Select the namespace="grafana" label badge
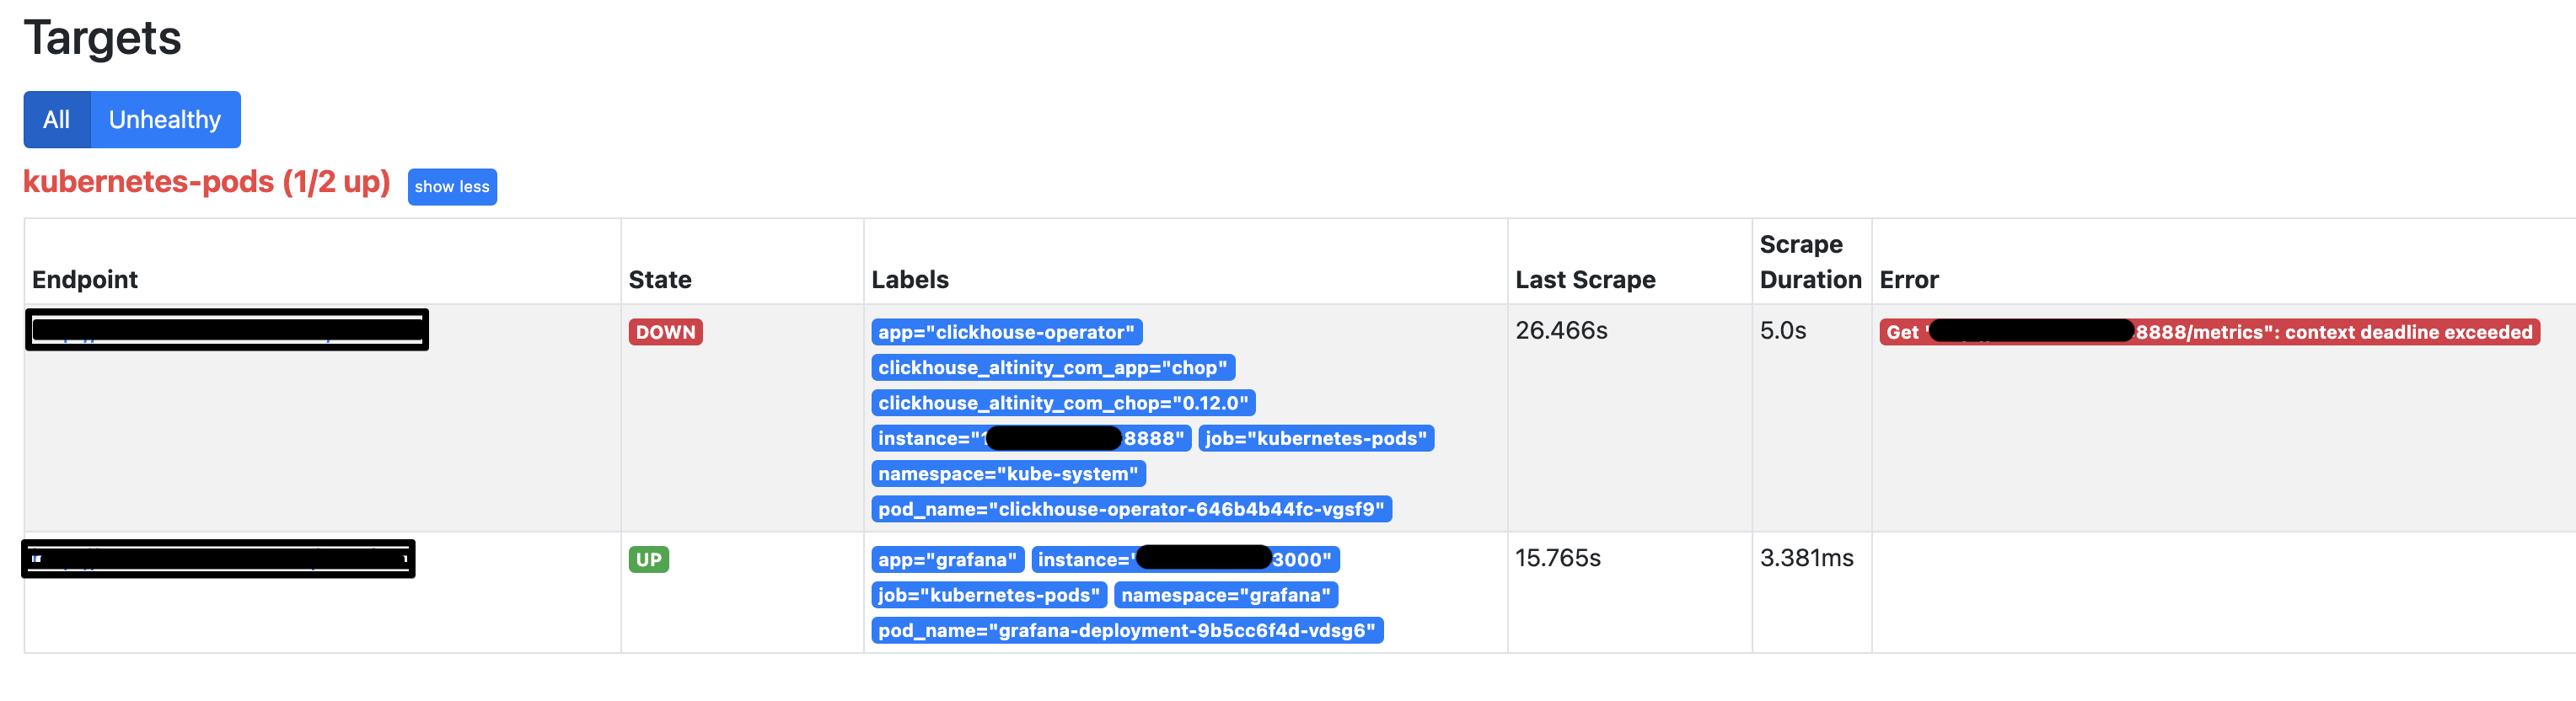 click(1226, 595)
